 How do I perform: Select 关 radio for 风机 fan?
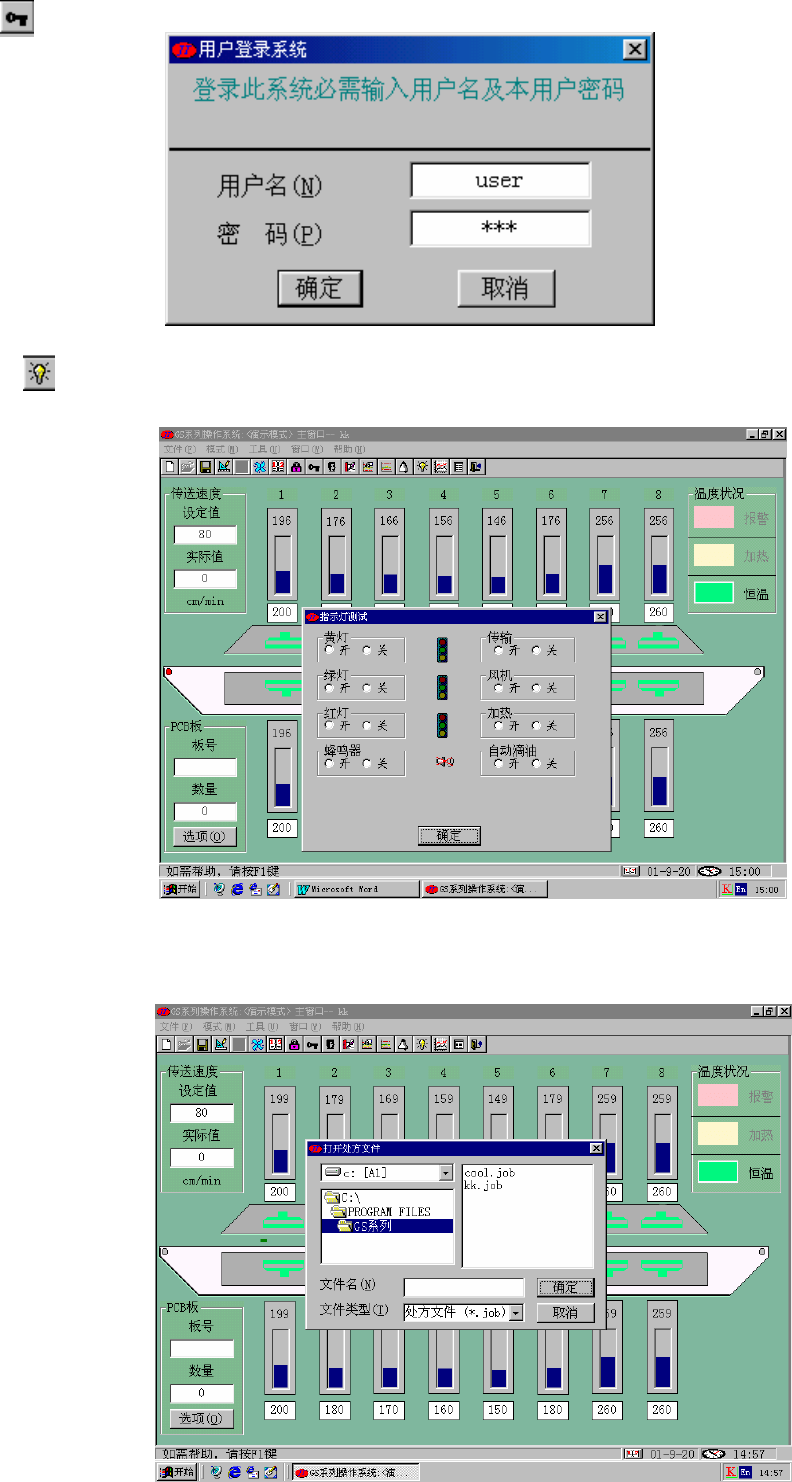click(536, 688)
